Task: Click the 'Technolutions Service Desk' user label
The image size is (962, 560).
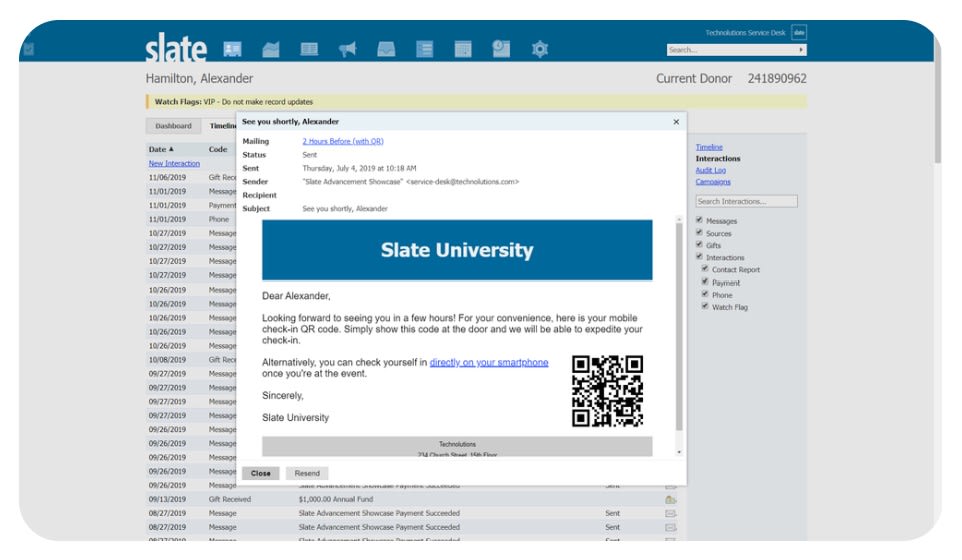Action: click(745, 33)
